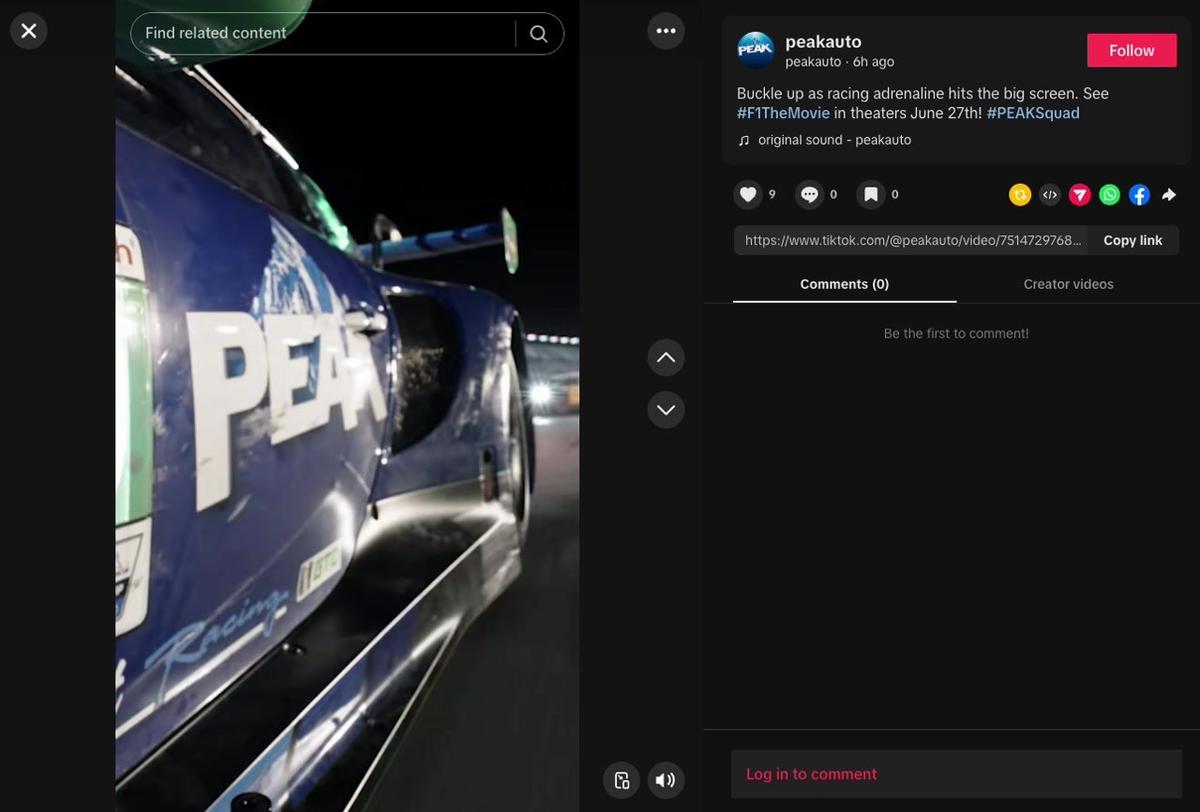Send to friends via the red icon
Screen dimensions: 1200x812
1080,195
